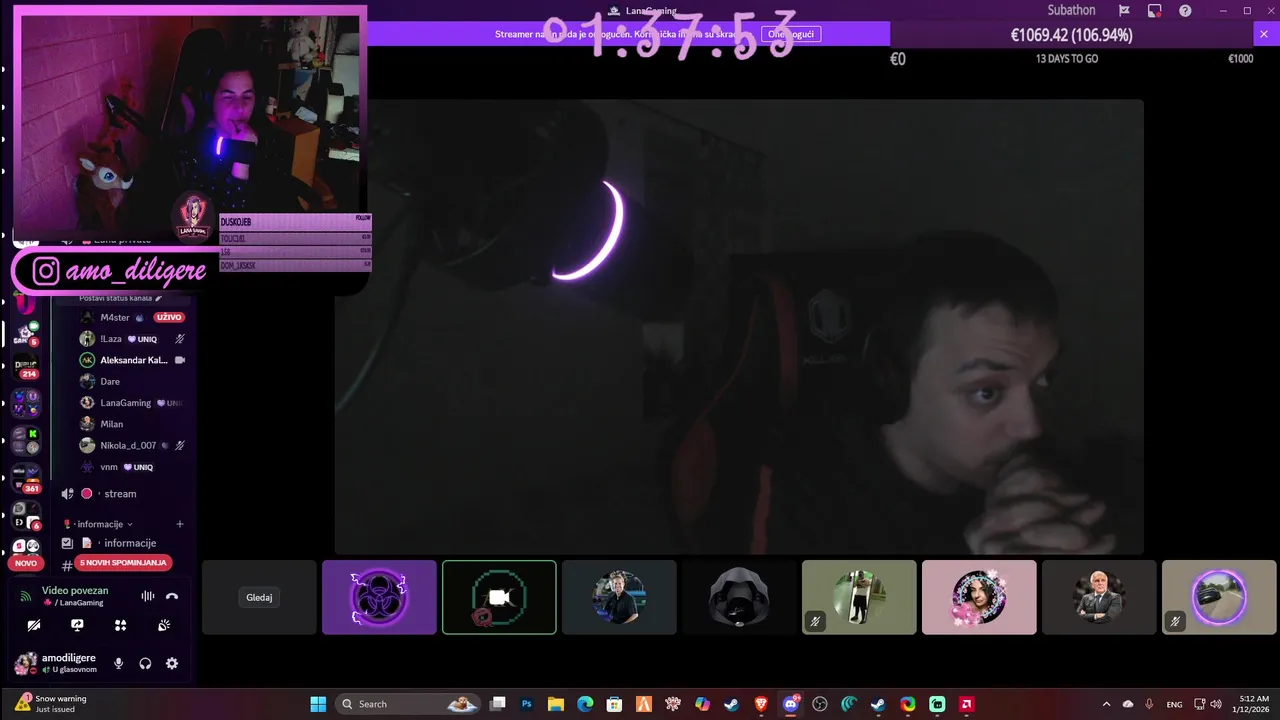Viewport: 1280px width, 720px height.
Task: Disconnect from voice with hang-up icon
Action: click(172, 596)
